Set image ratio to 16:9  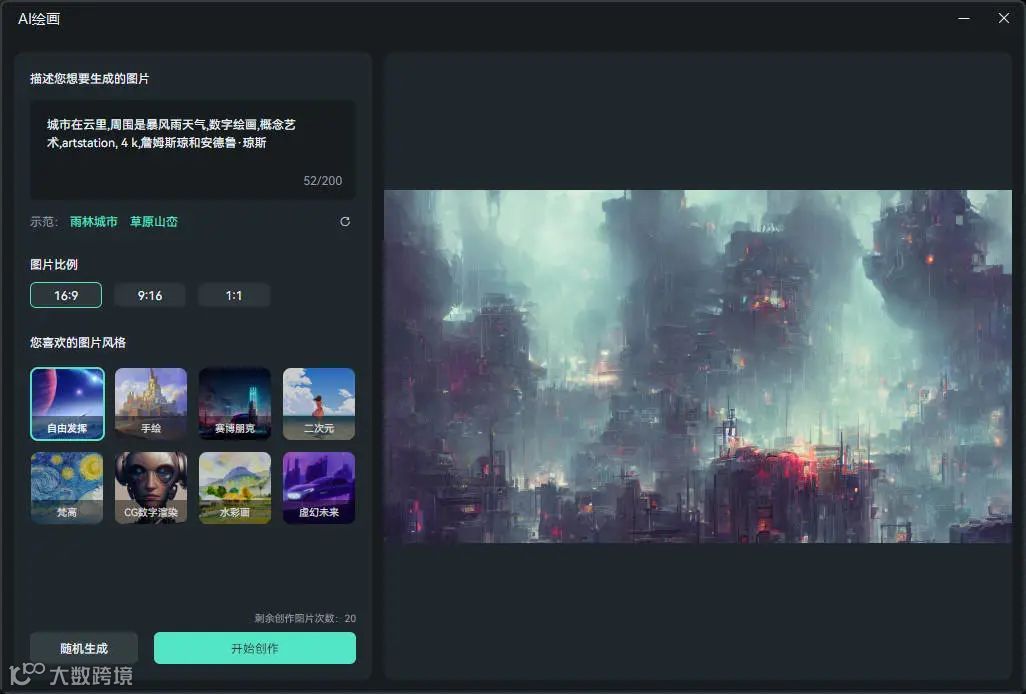[x=66, y=295]
